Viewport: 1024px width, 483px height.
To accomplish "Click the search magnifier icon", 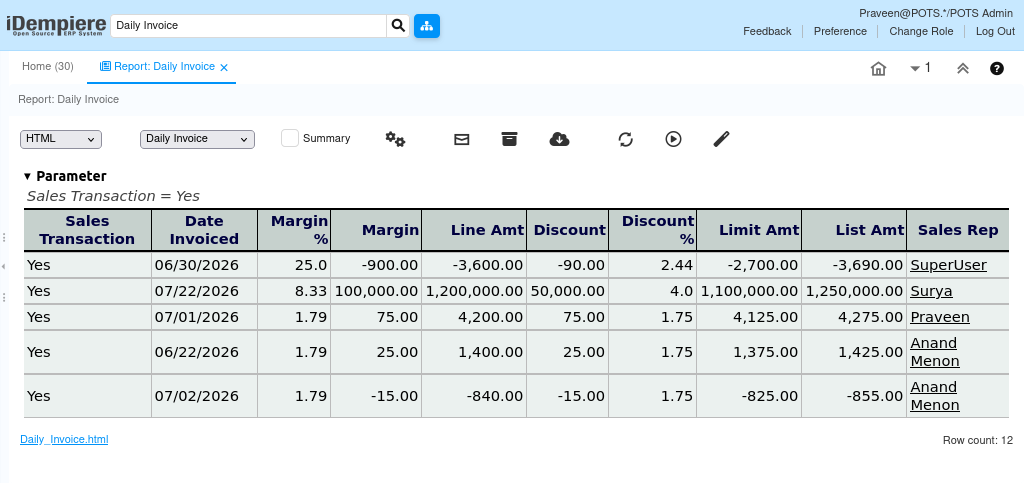I will (x=398, y=26).
